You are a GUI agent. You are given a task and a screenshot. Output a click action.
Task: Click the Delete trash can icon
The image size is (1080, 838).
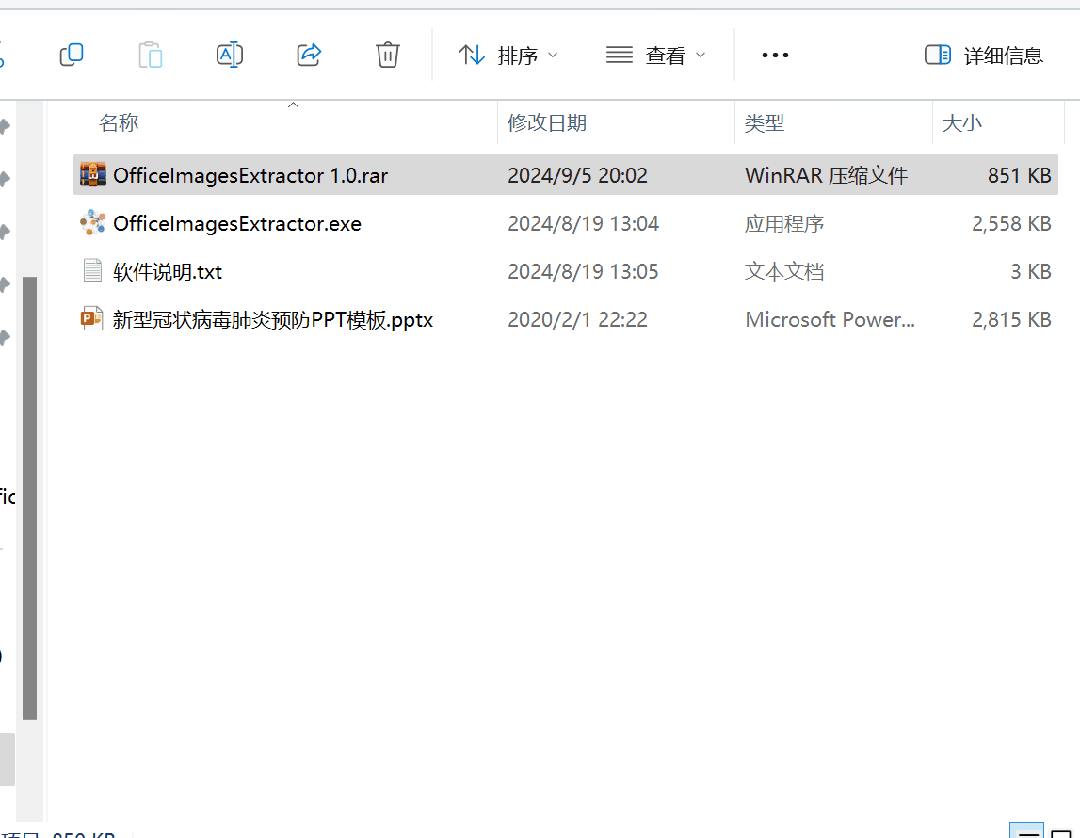[388, 54]
